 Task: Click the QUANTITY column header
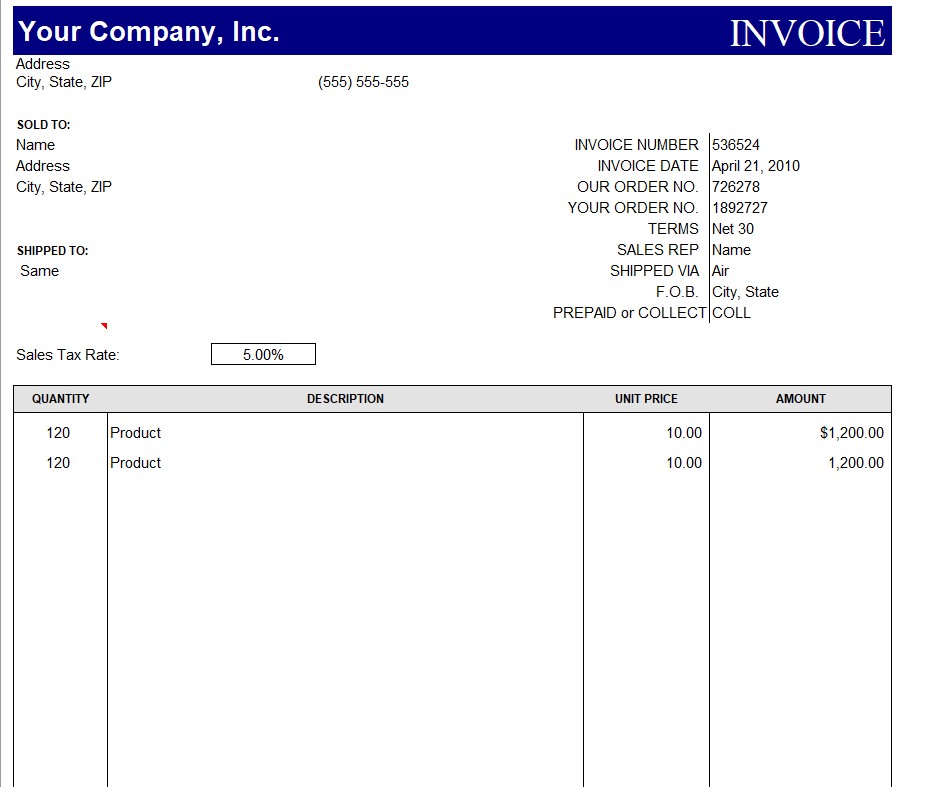[60, 399]
